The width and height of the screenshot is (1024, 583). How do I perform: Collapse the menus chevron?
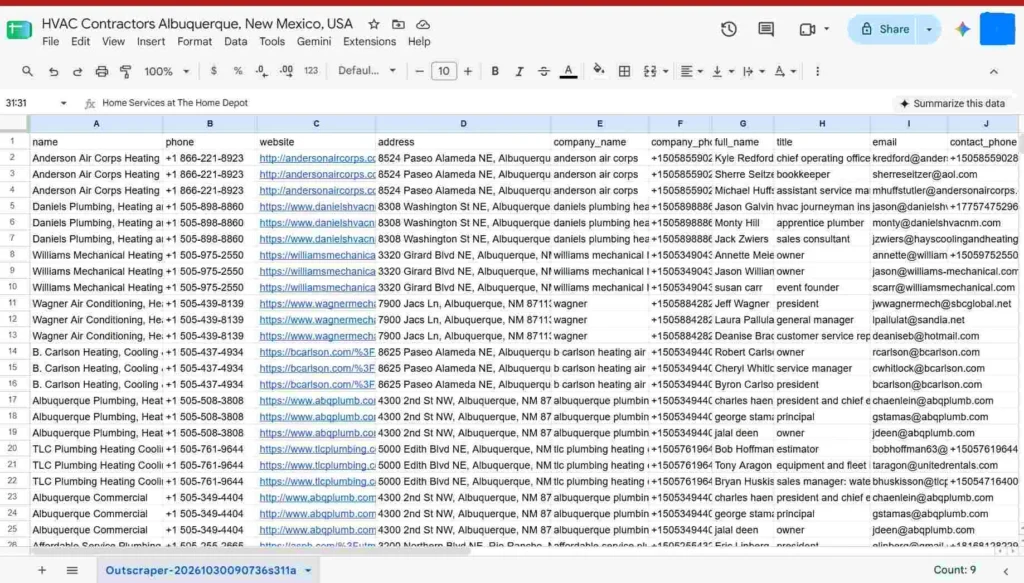point(993,71)
